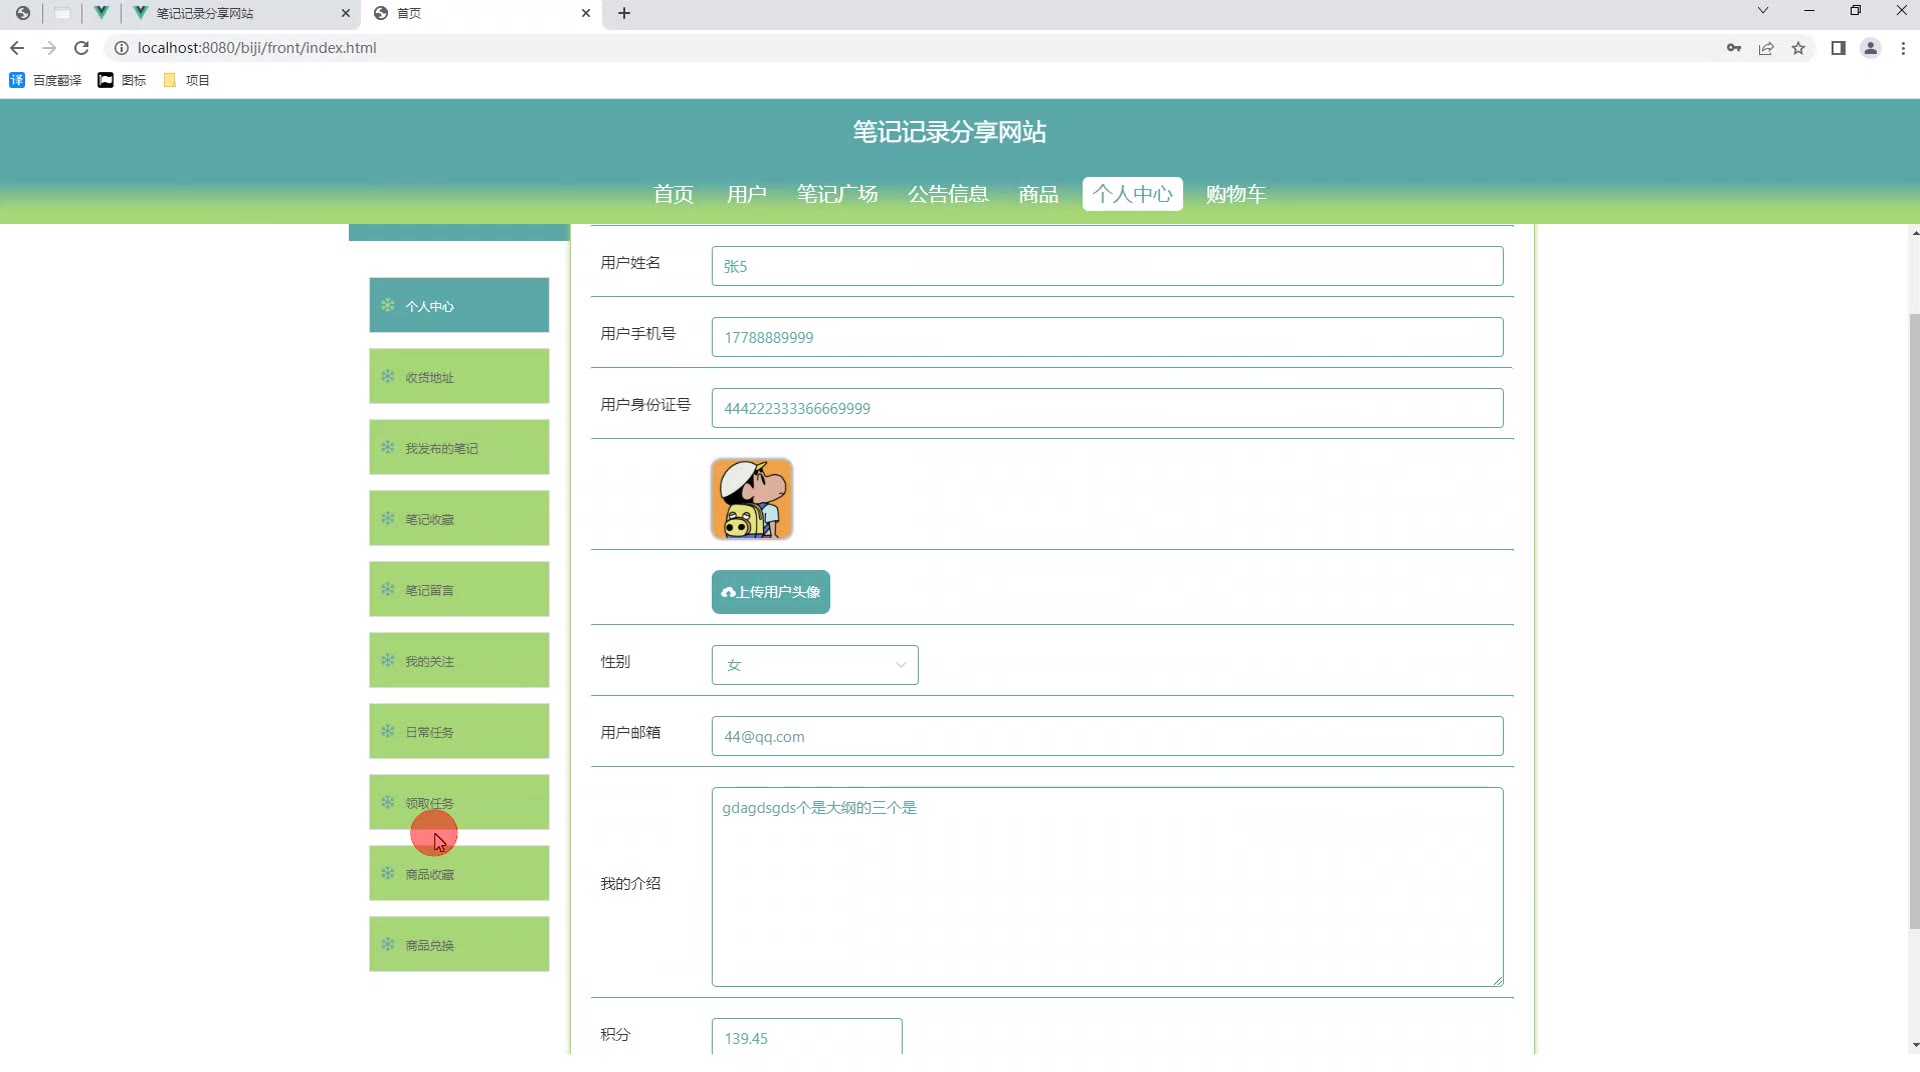Viewport: 1920px width, 1072px height.
Task: Click the 上传用户头像 upload button
Action: [770, 592]
